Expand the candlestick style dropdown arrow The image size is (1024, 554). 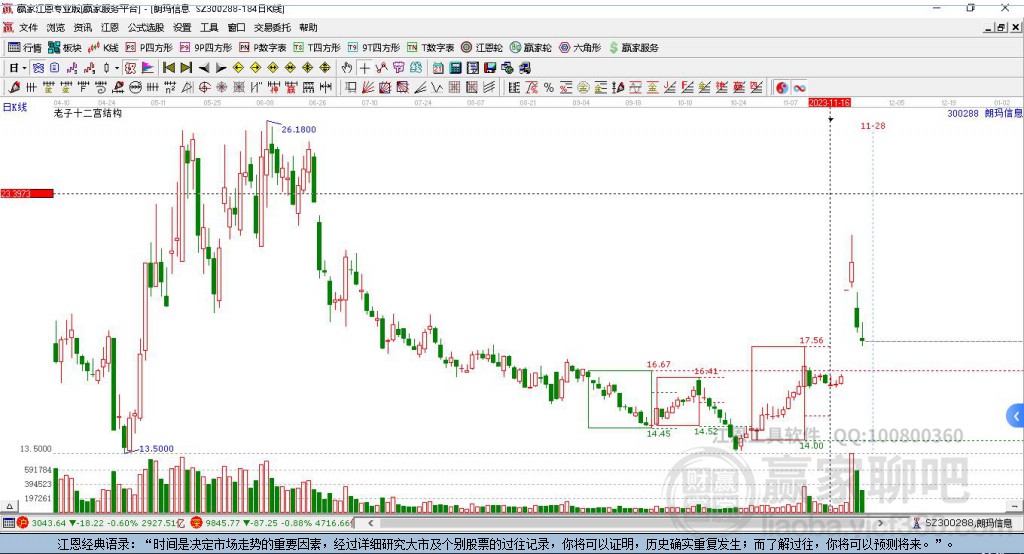[117, 68]
